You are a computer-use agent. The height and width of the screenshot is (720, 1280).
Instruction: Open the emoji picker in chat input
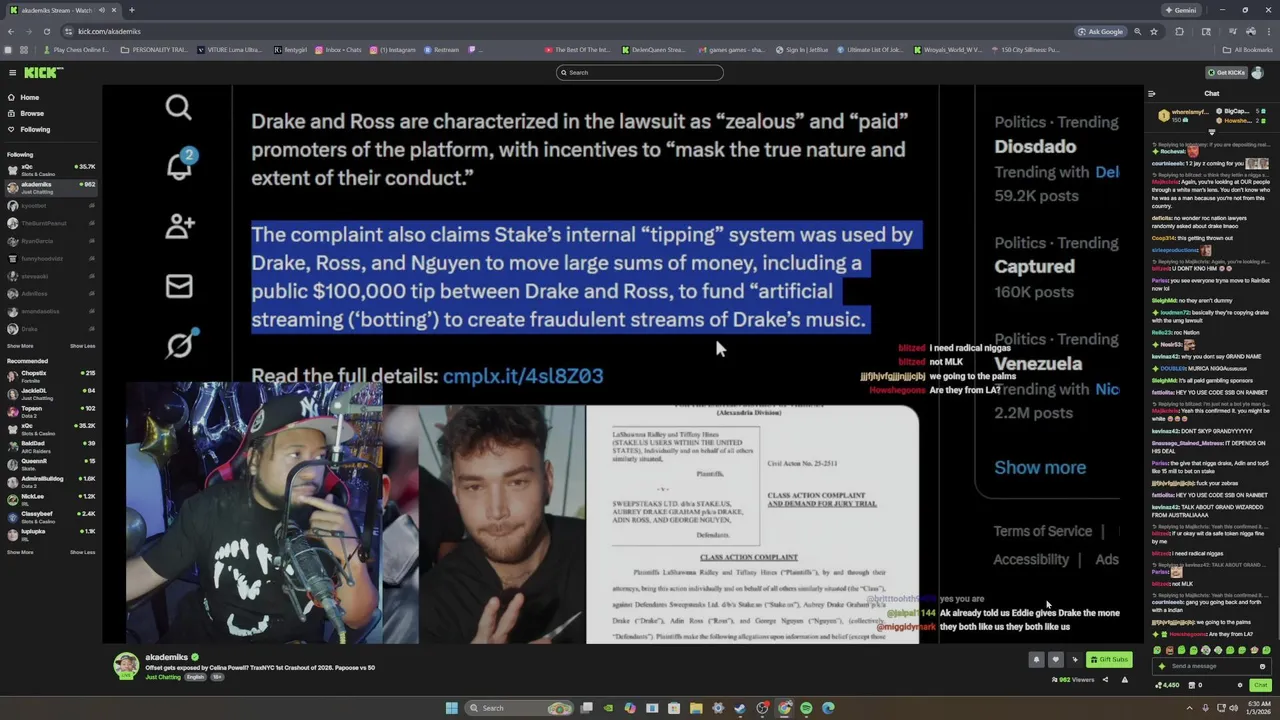point(1262,666)
